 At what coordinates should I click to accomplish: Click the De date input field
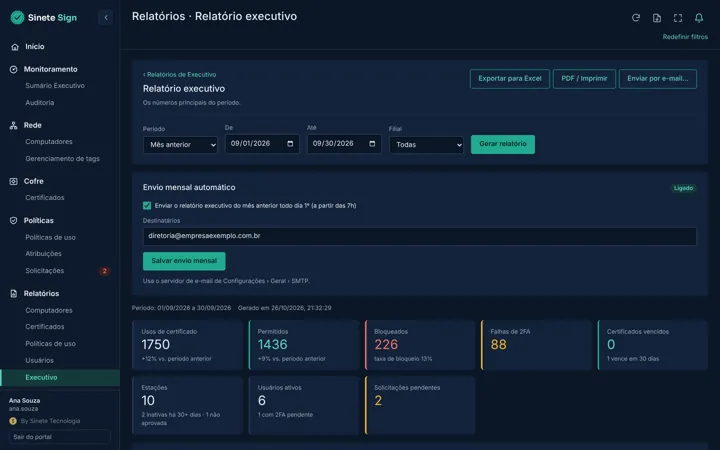[x=262, y=144]
